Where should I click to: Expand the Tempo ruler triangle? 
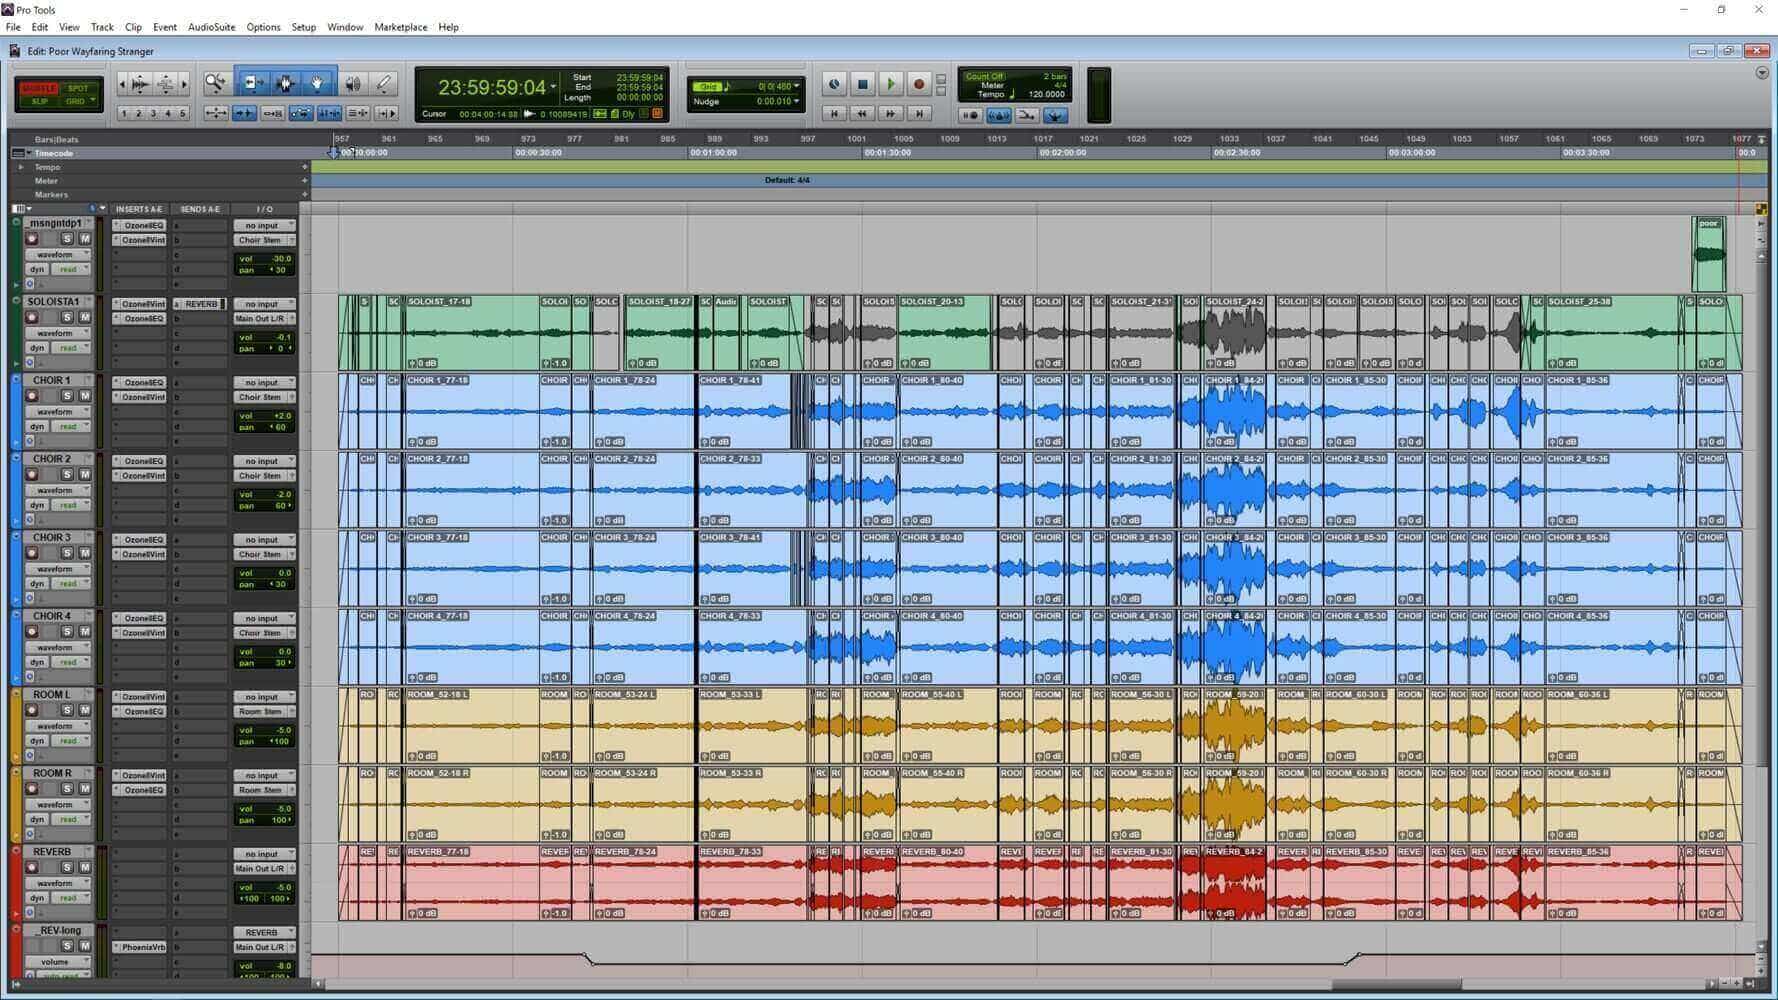pyautogui.click(x=20, y=167)
